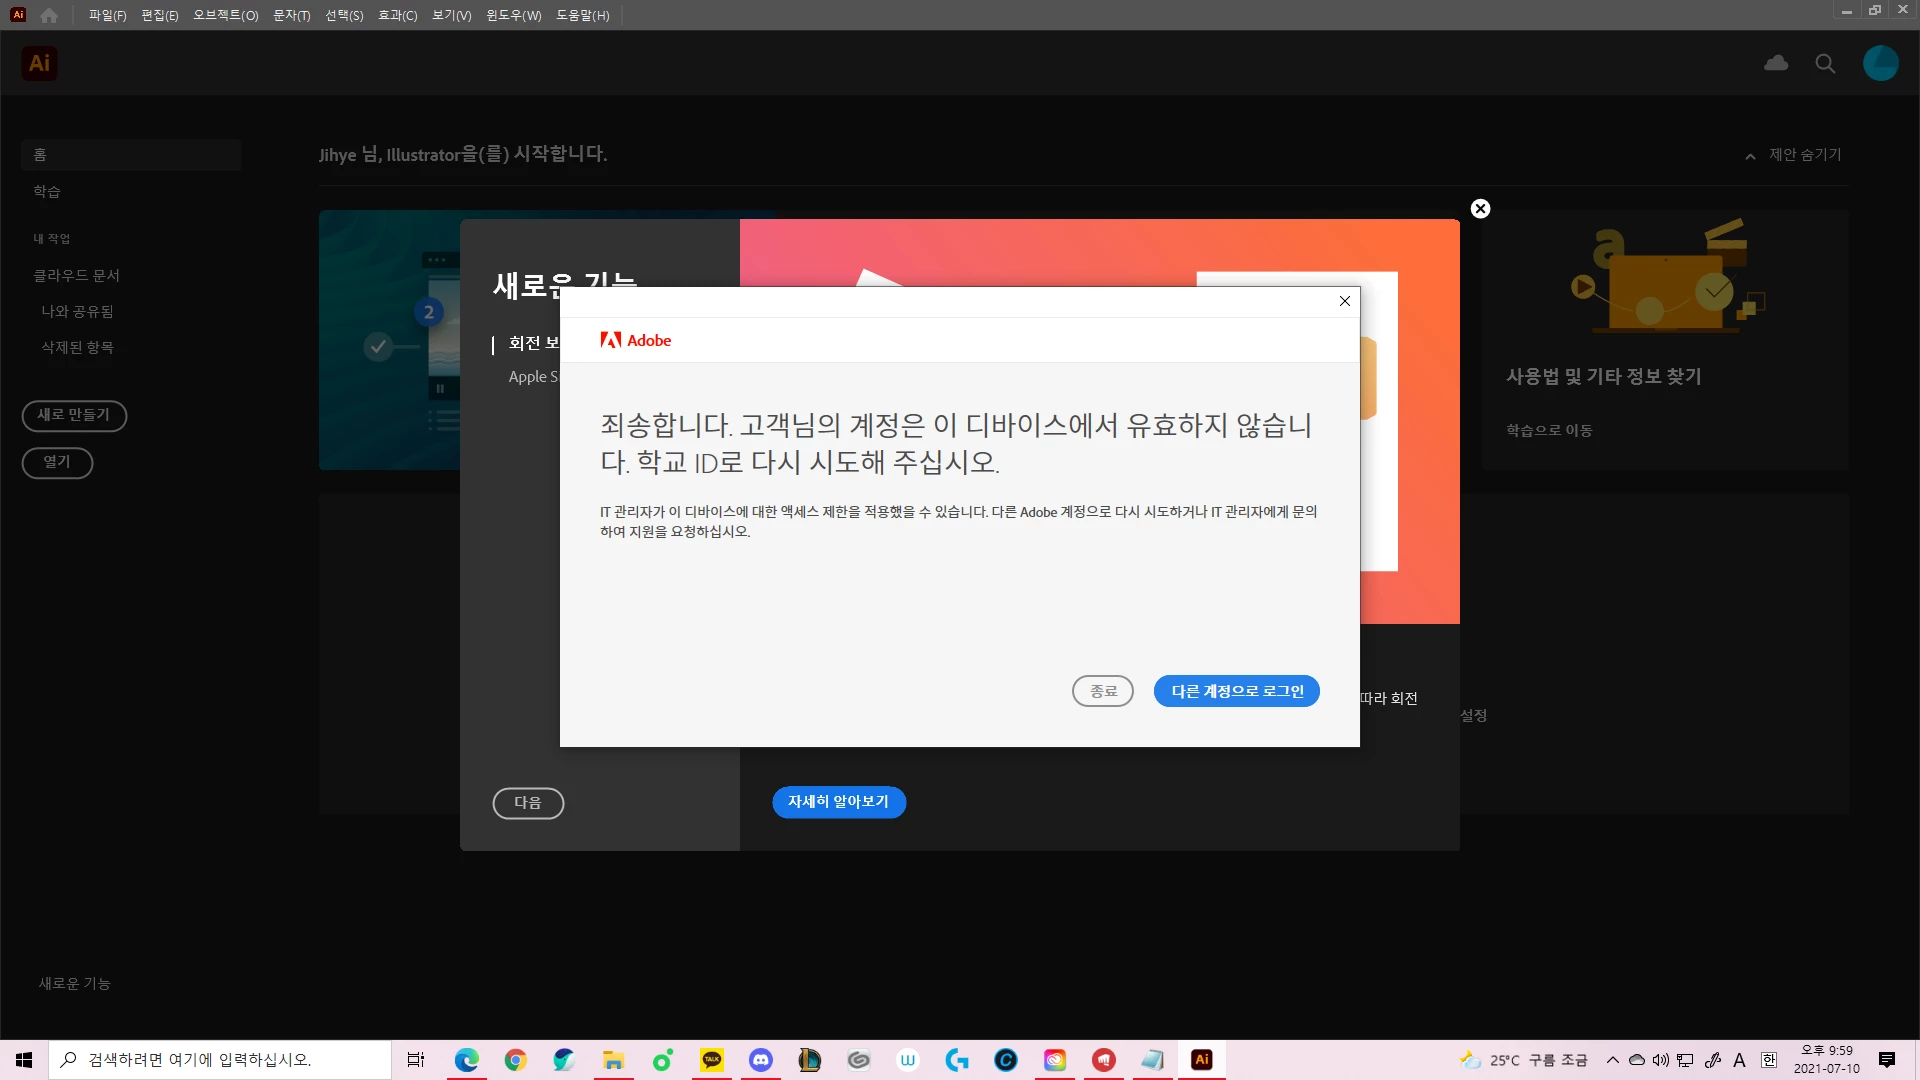This screenshot has height=1080, width=1920.
Task: Click the home icon in title bar
Action: 49,15
